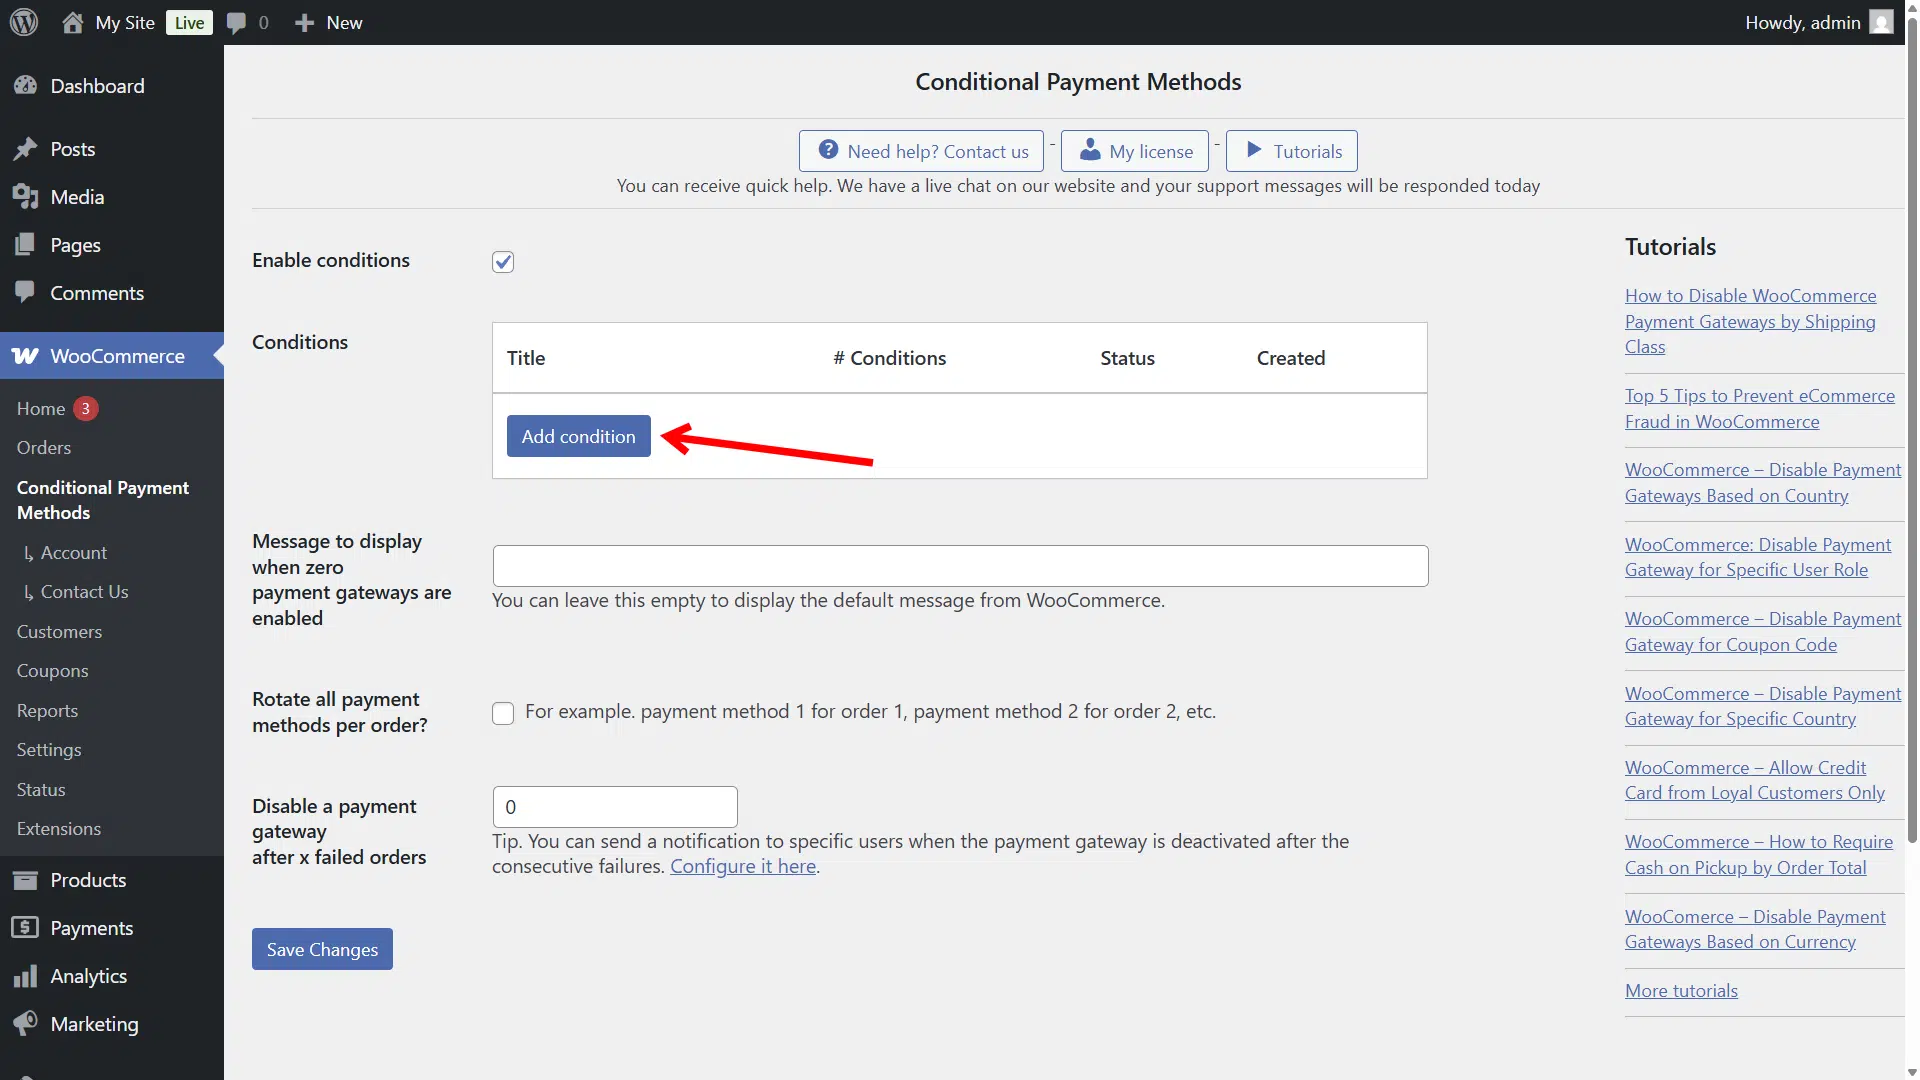Screen dimensions: 1920x1080
Task: Uncheck the Enable conditions checkbox
Action: tap(503, 262)
